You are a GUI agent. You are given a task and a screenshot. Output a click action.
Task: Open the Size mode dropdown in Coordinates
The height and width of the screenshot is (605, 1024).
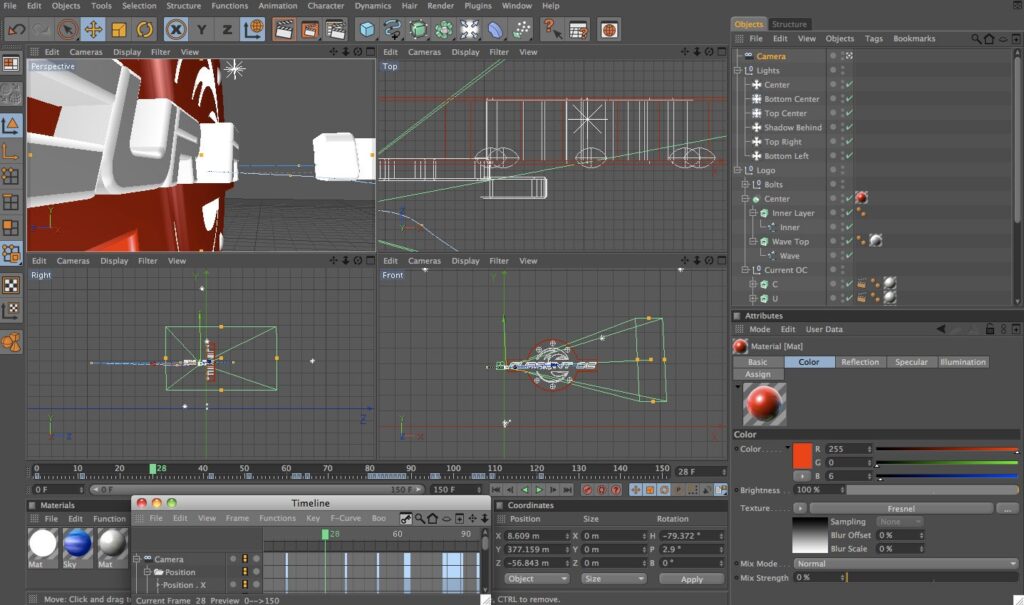(x=614, y=579)
